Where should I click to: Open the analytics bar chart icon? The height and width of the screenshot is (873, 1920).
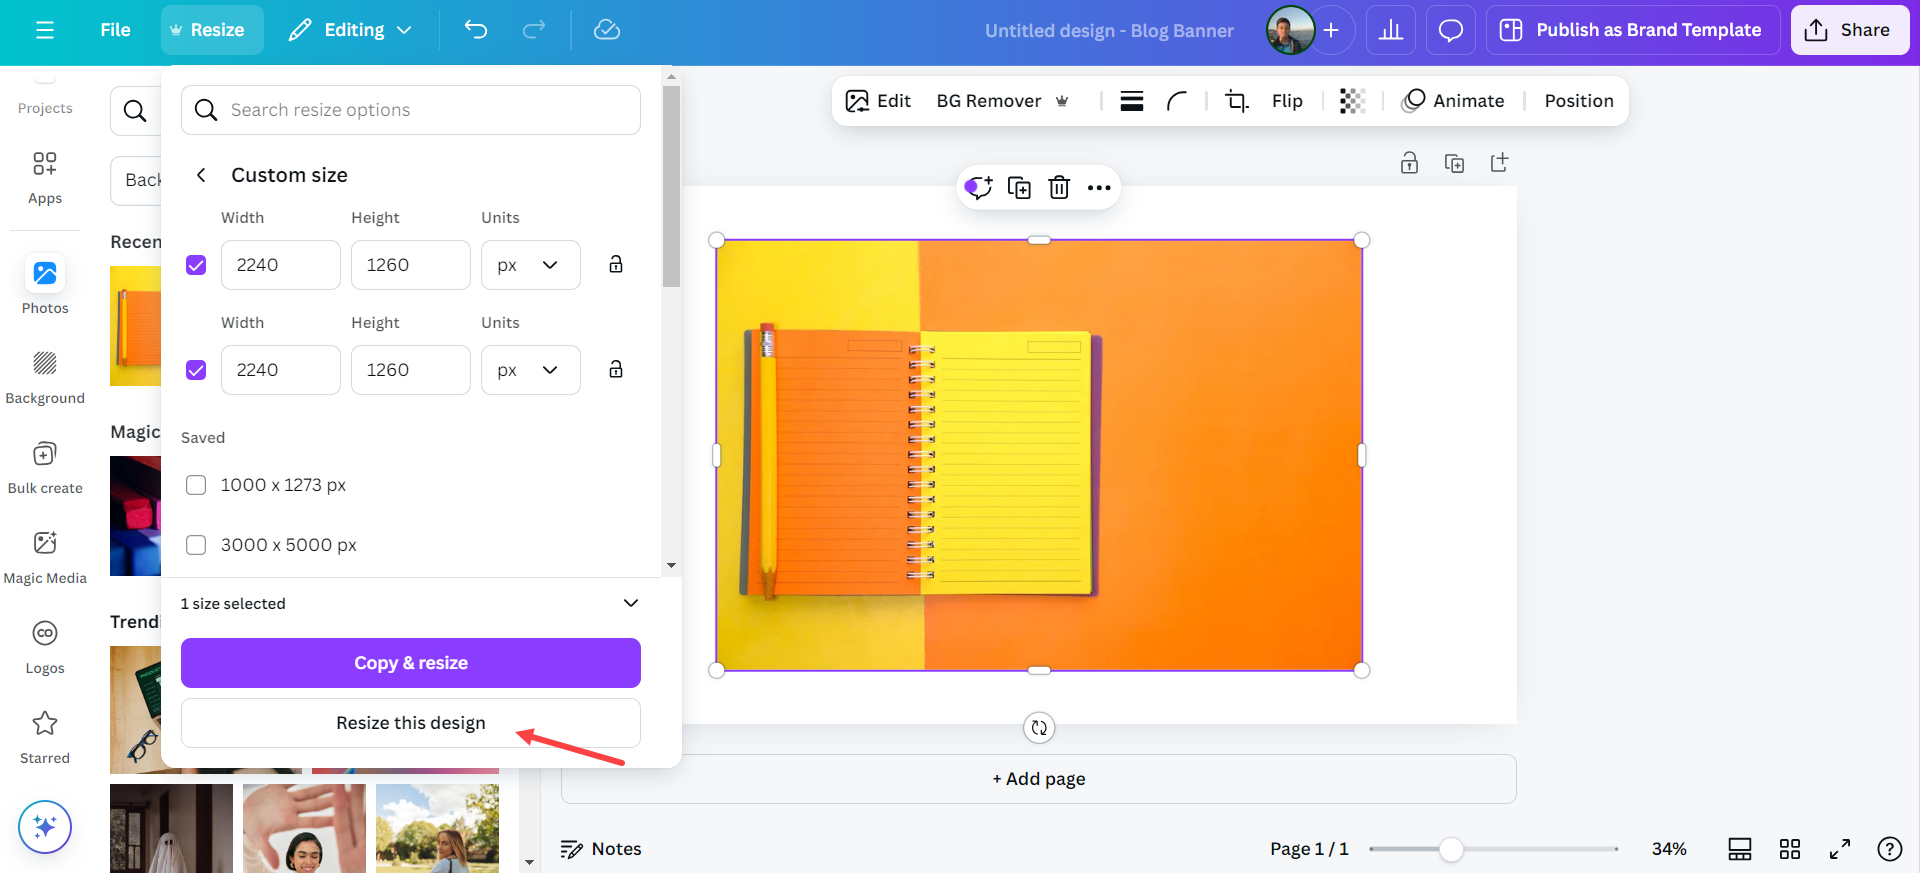(x=1391, y=30)
